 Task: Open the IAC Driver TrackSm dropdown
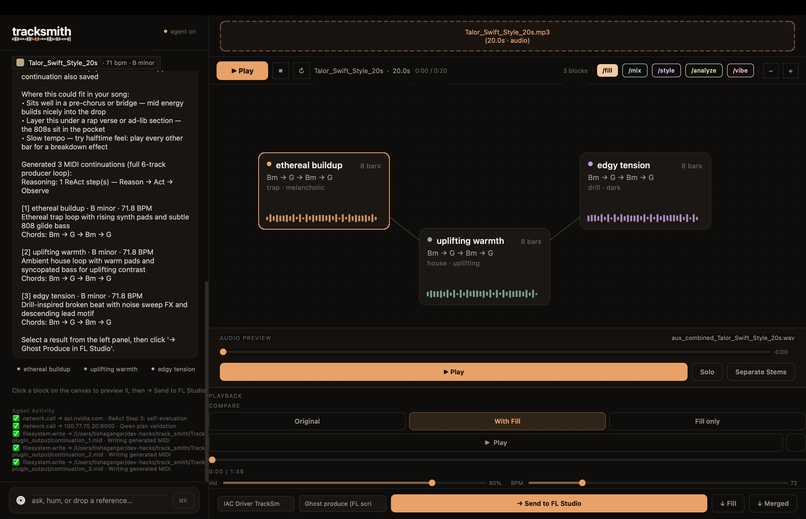[x=256, y=504]
